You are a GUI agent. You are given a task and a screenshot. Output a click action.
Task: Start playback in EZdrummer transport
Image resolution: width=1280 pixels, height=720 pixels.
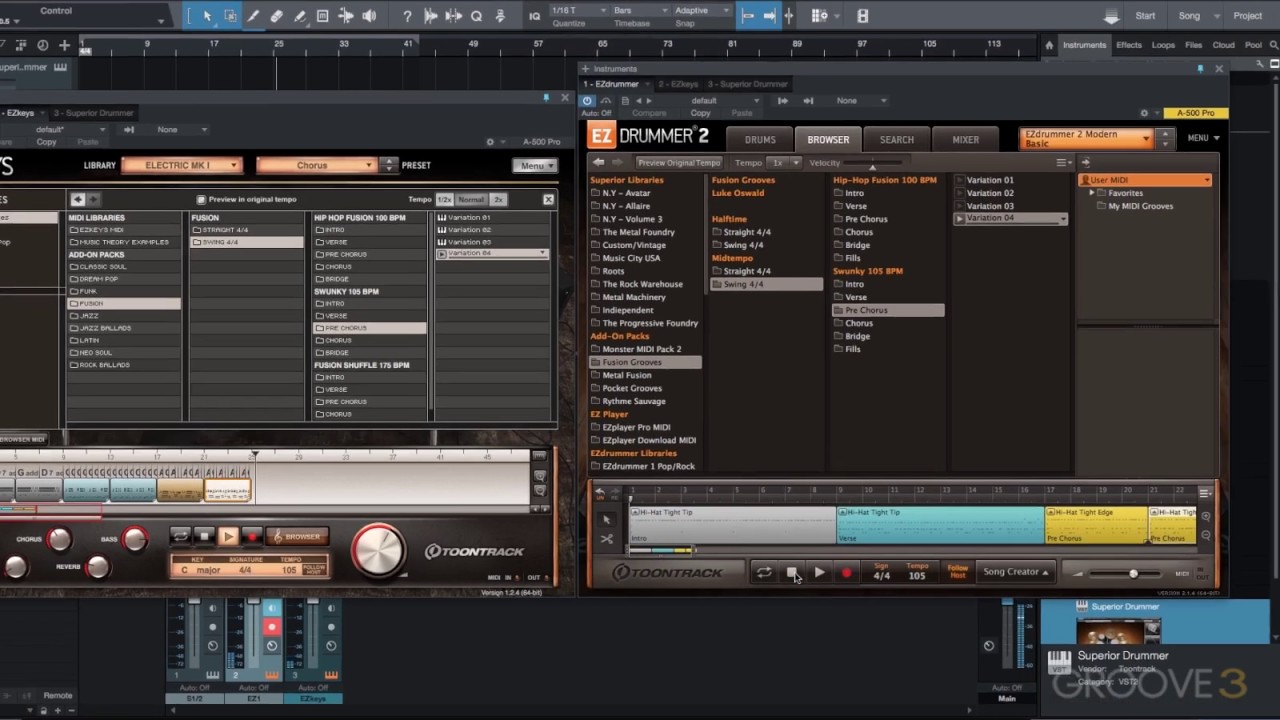(x=819, y=572)
